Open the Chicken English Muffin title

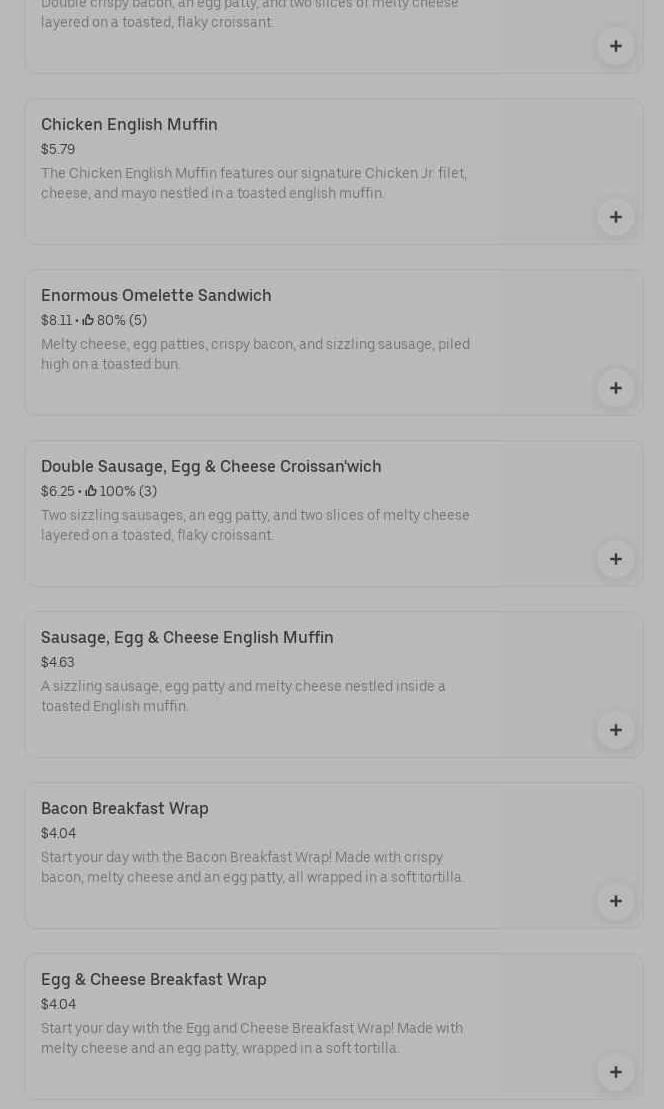click(x=129, y=125)
